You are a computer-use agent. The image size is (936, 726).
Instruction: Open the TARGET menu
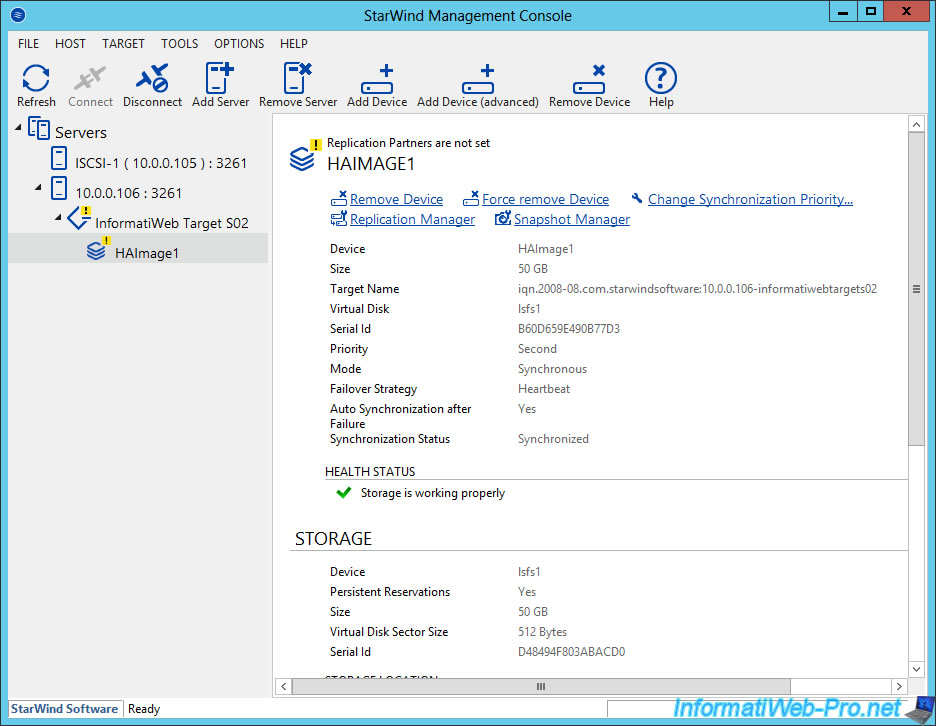123,44
